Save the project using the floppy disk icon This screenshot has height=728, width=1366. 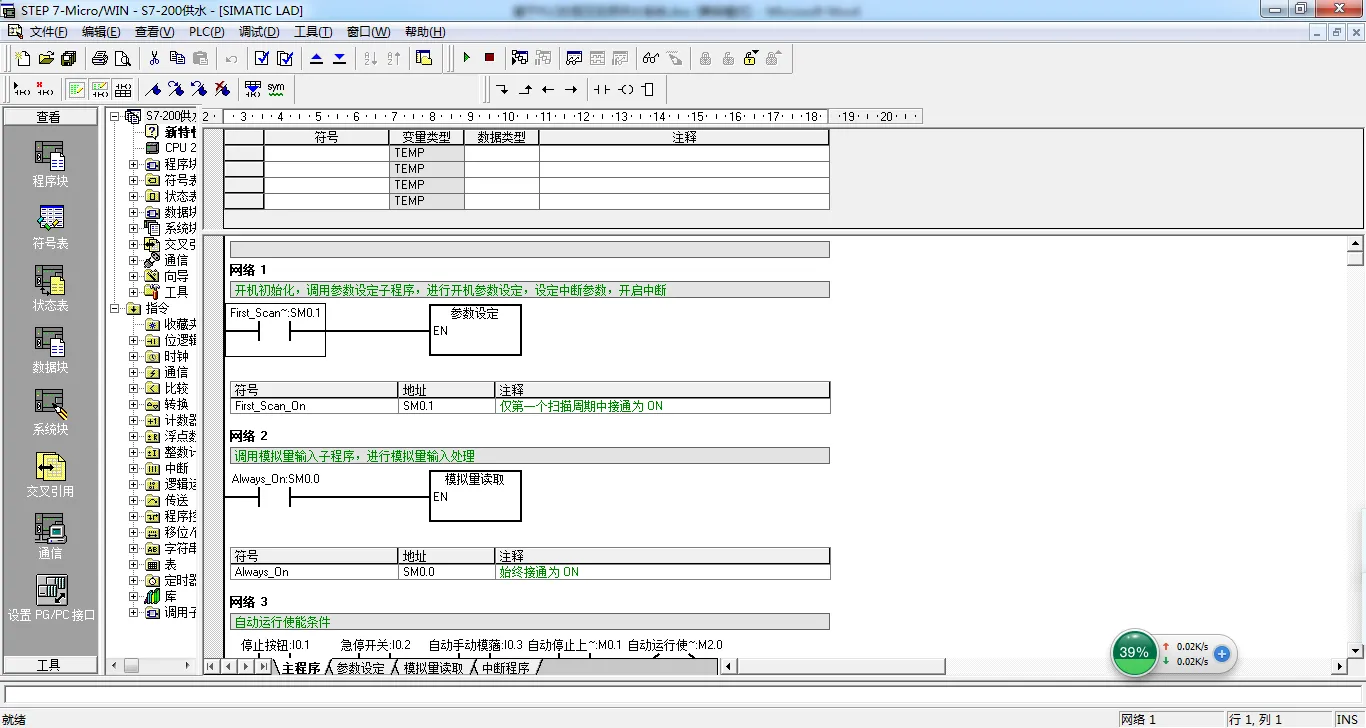pos(68,58)
